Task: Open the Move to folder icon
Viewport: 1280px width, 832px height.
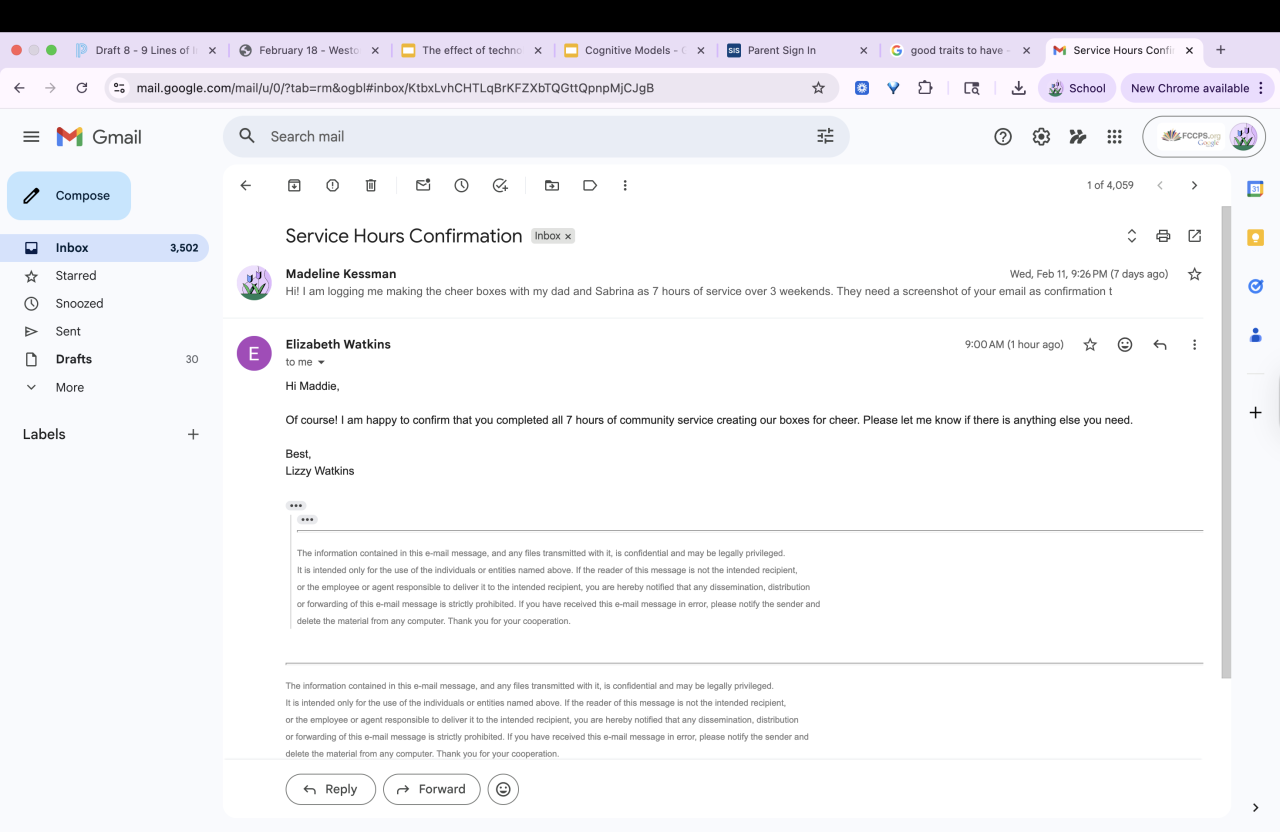Action: 552,185
